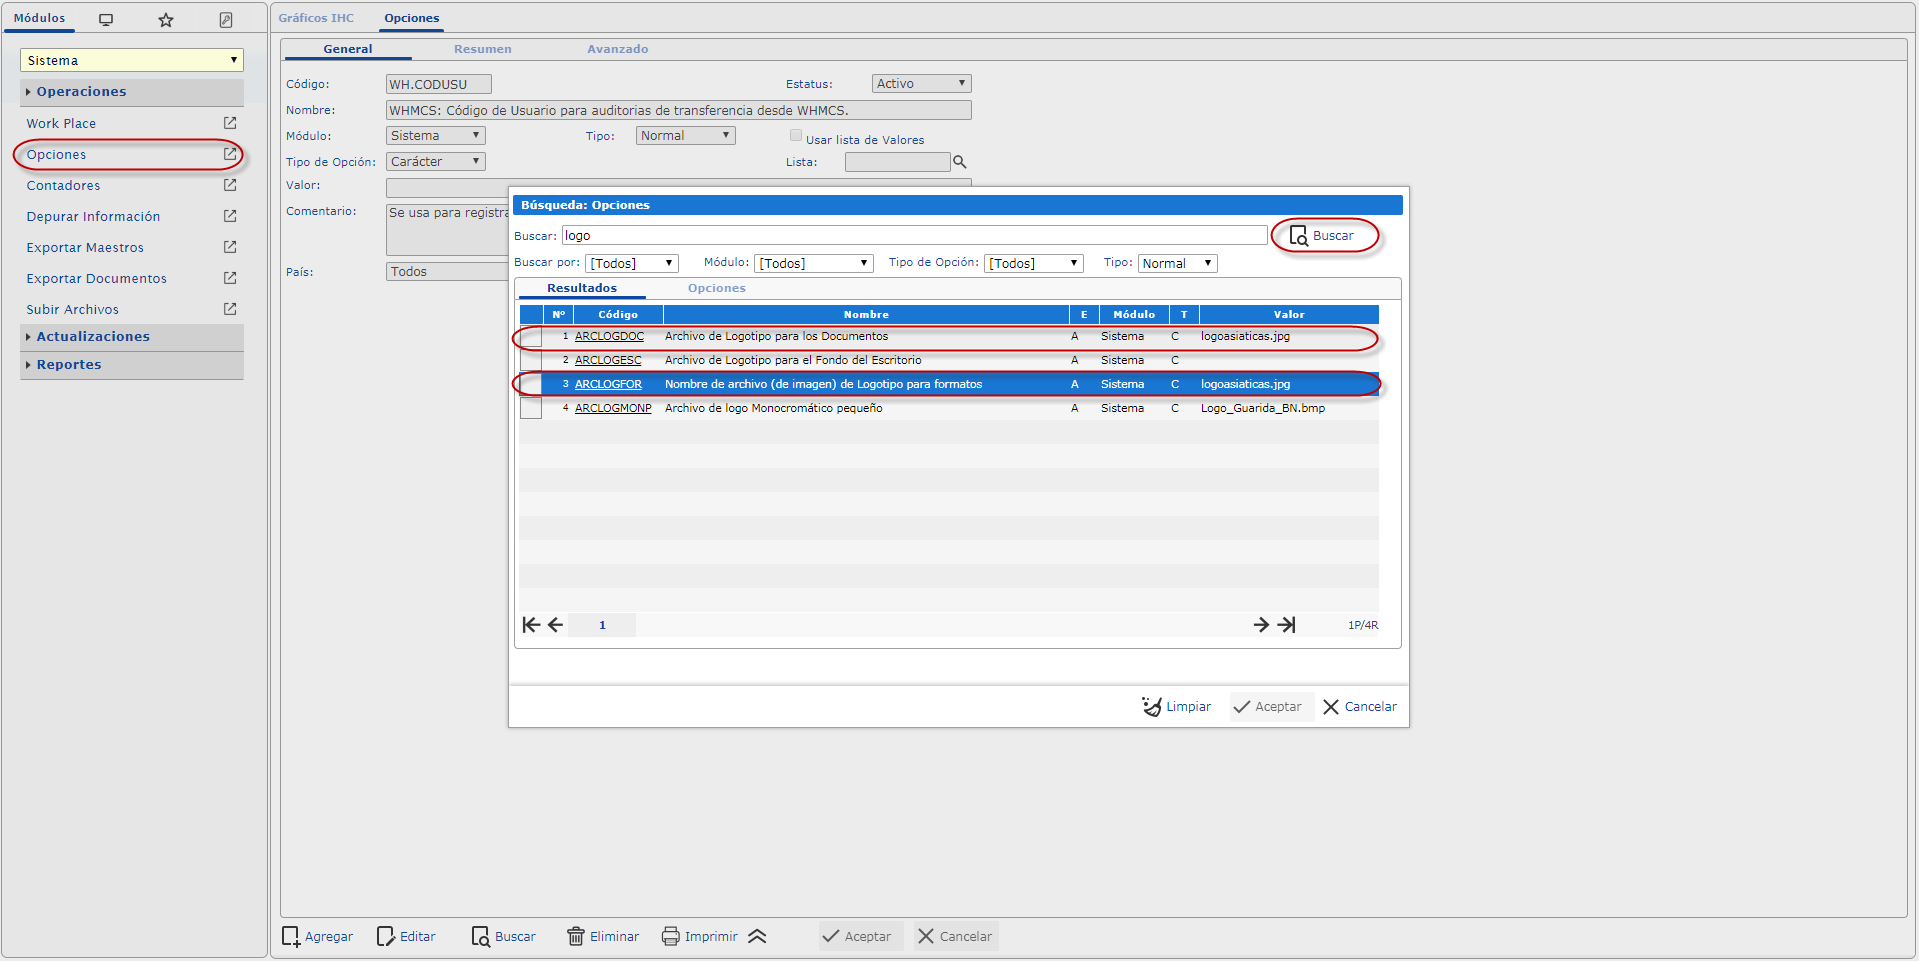Click the magnifier icon next to Lista
Viewport: 1919px width, 961px height.
pos(960,162)
